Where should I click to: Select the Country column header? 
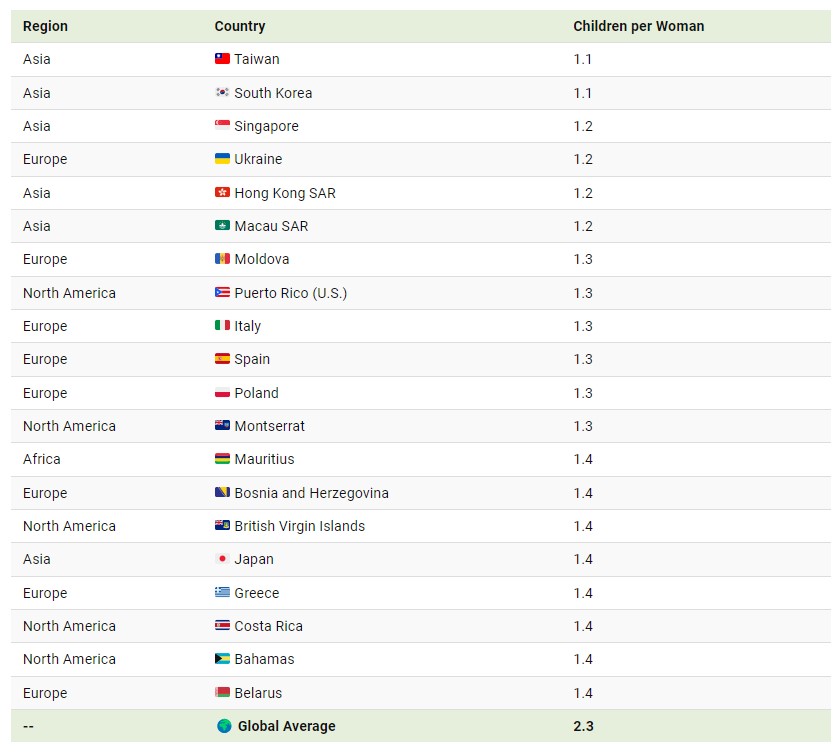coord(240,26)
